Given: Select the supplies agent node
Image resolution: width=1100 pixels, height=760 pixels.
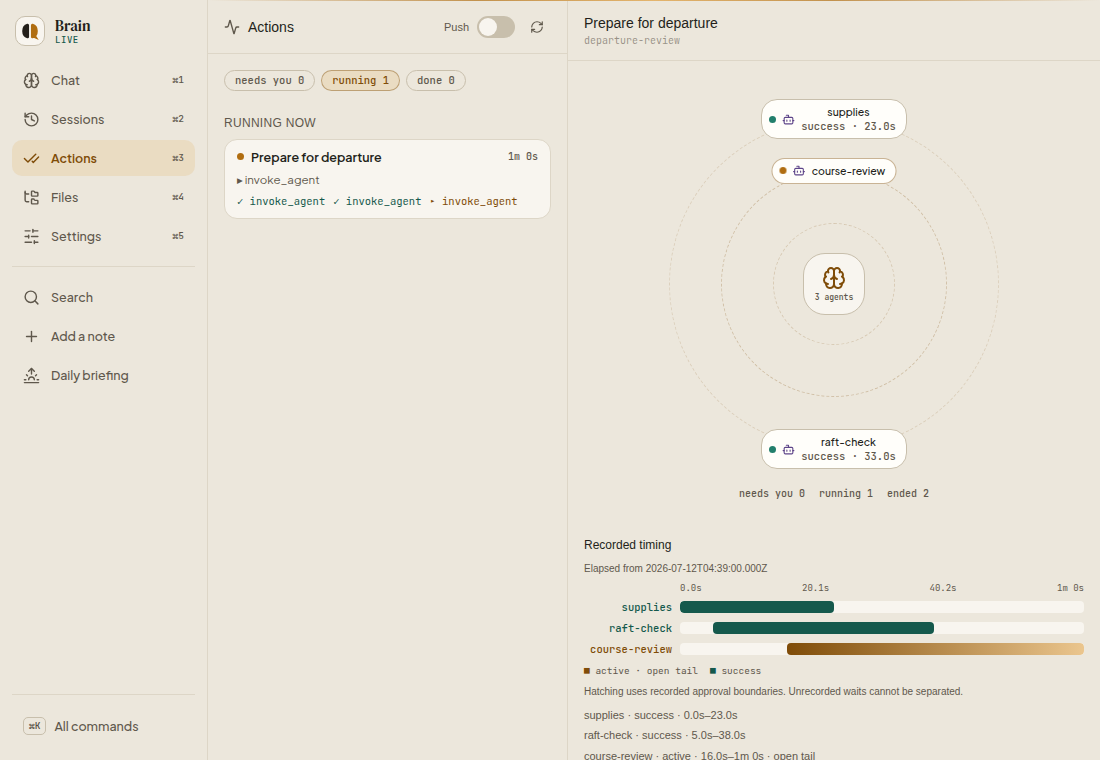Looking at the screenshot, I should pos(833,119).
